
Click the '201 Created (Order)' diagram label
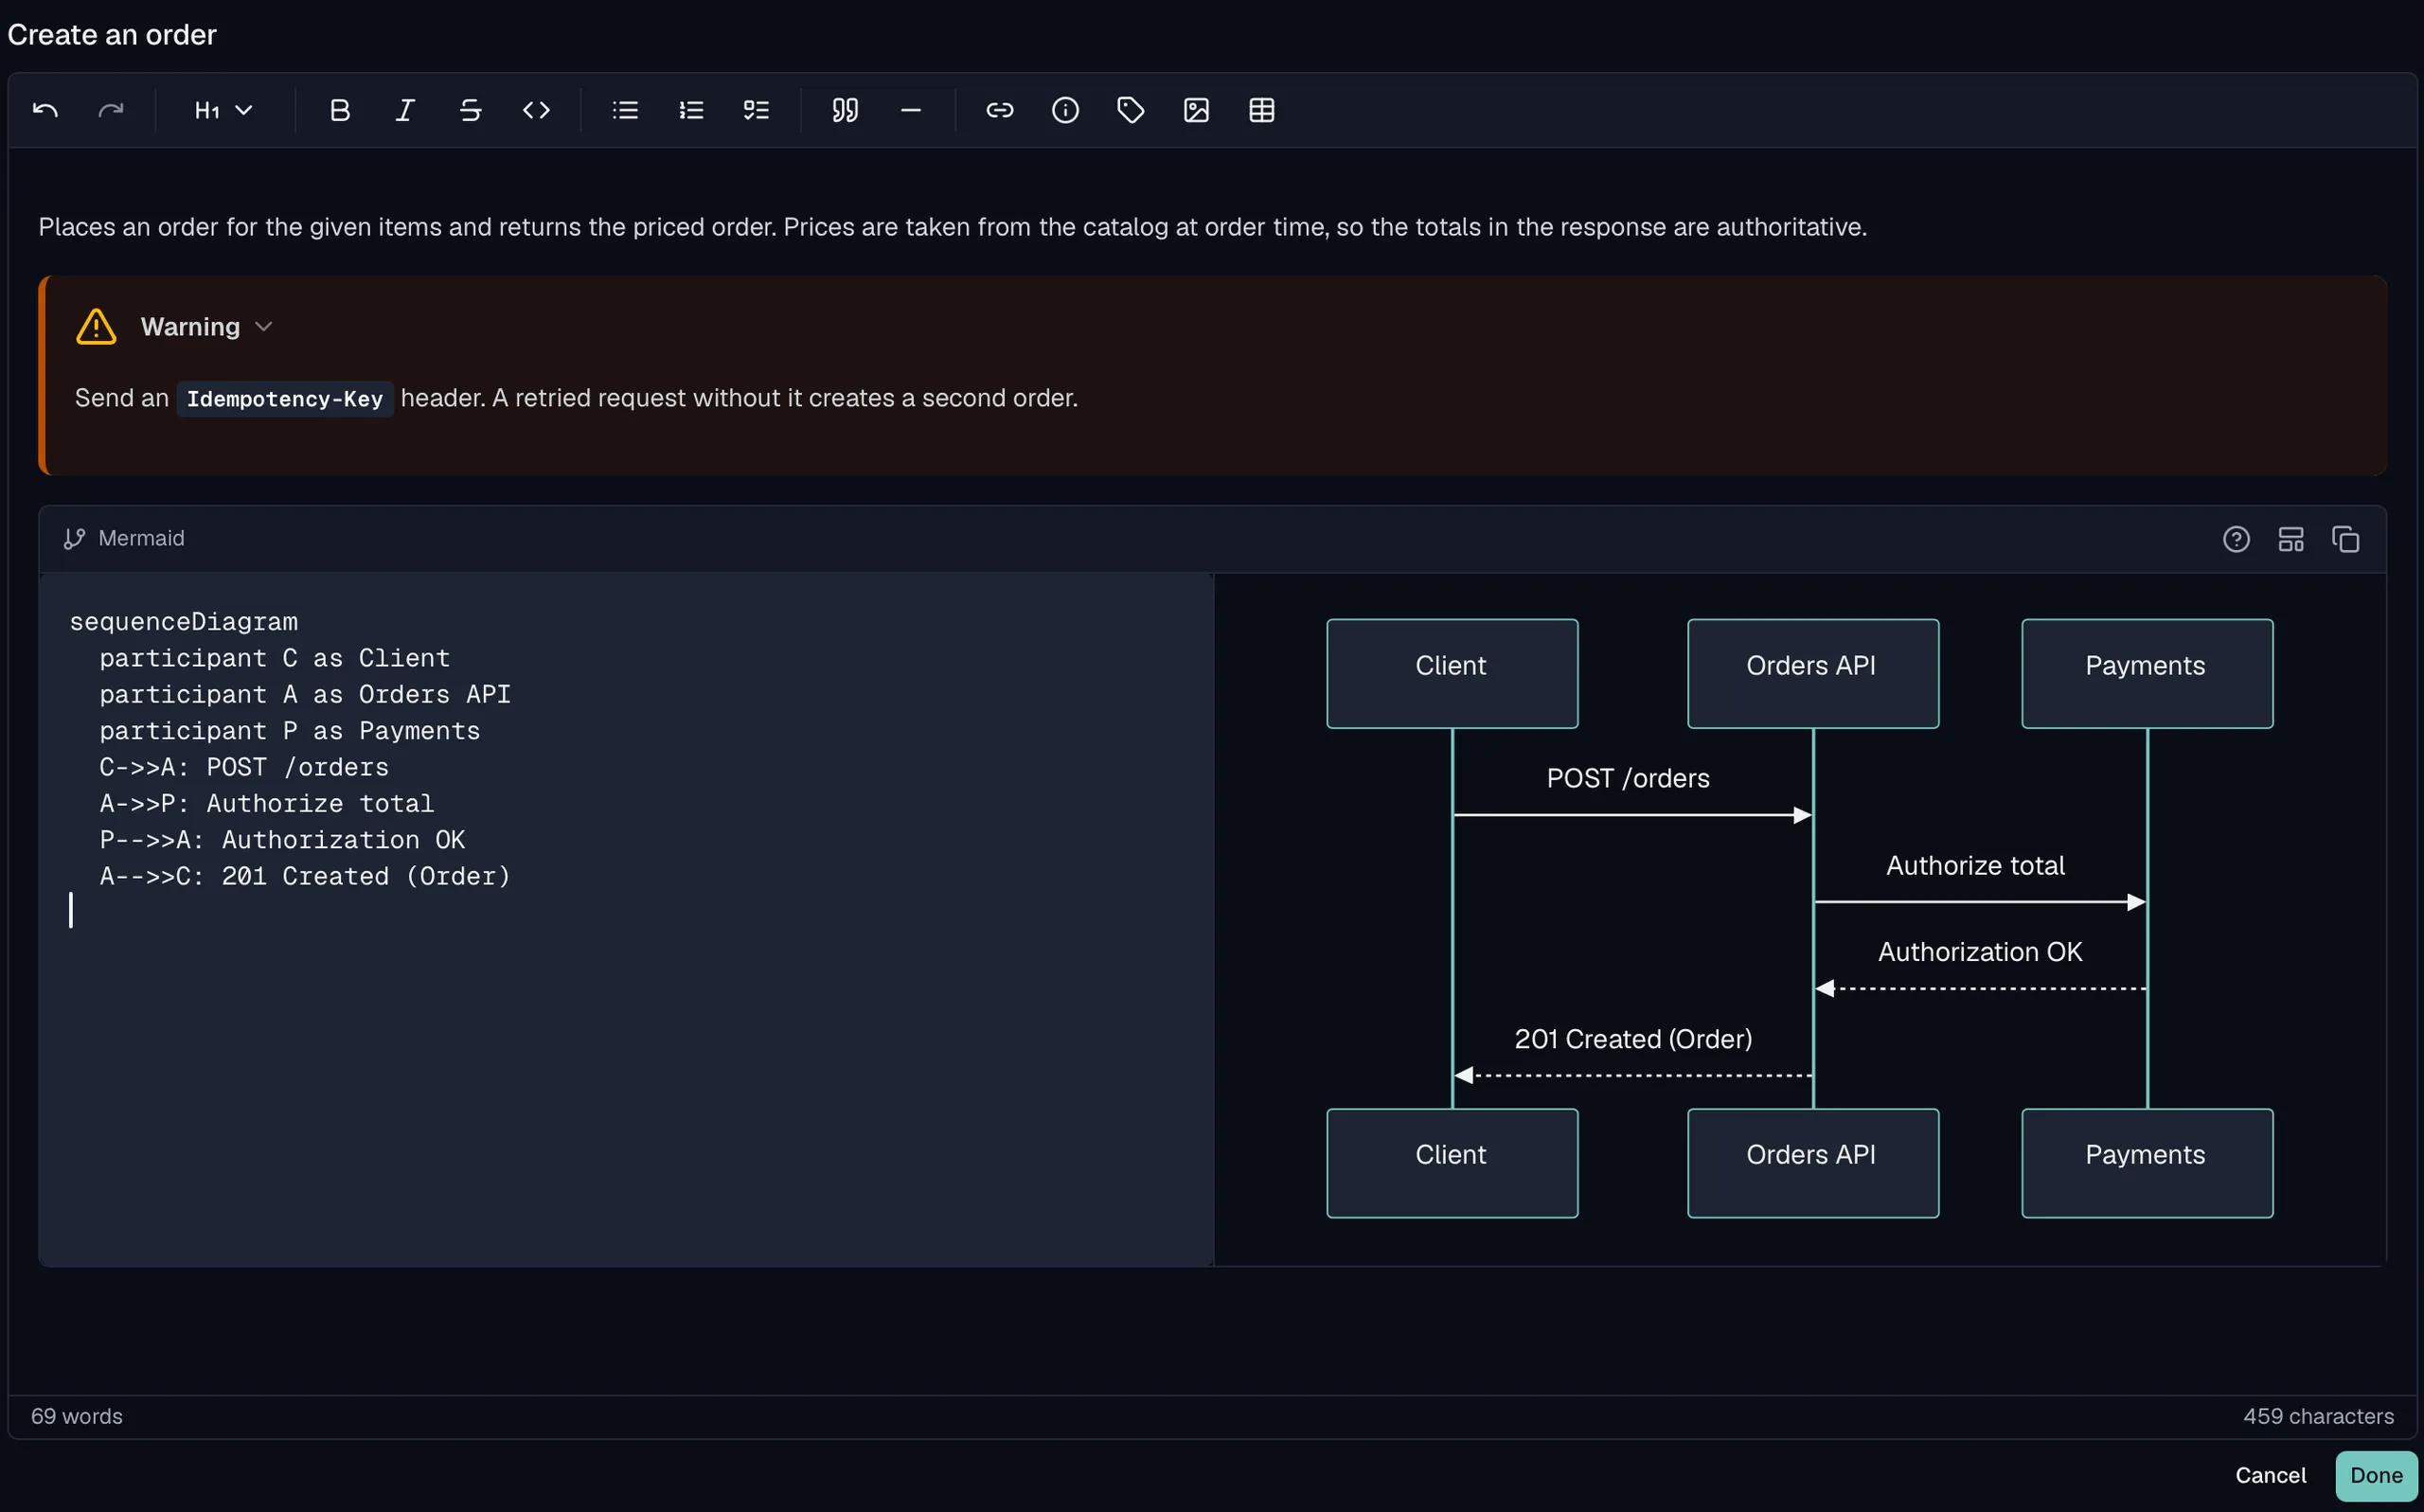[1633, 1039]
